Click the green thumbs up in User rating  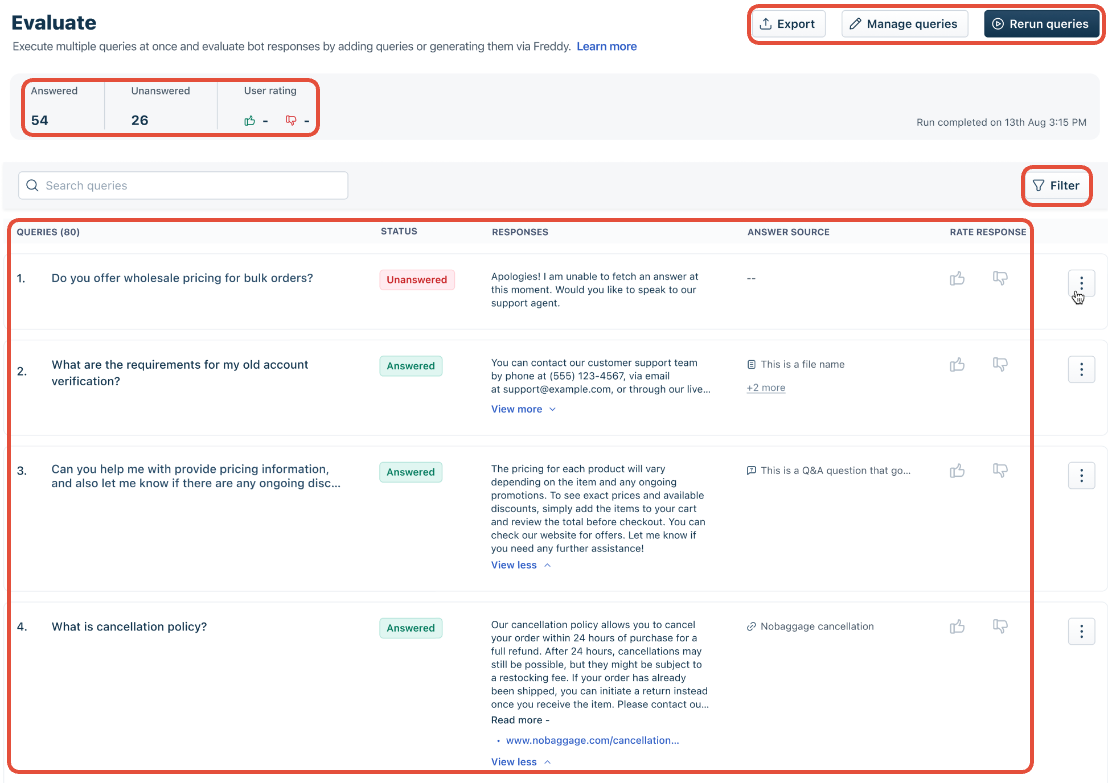point(249,121)
